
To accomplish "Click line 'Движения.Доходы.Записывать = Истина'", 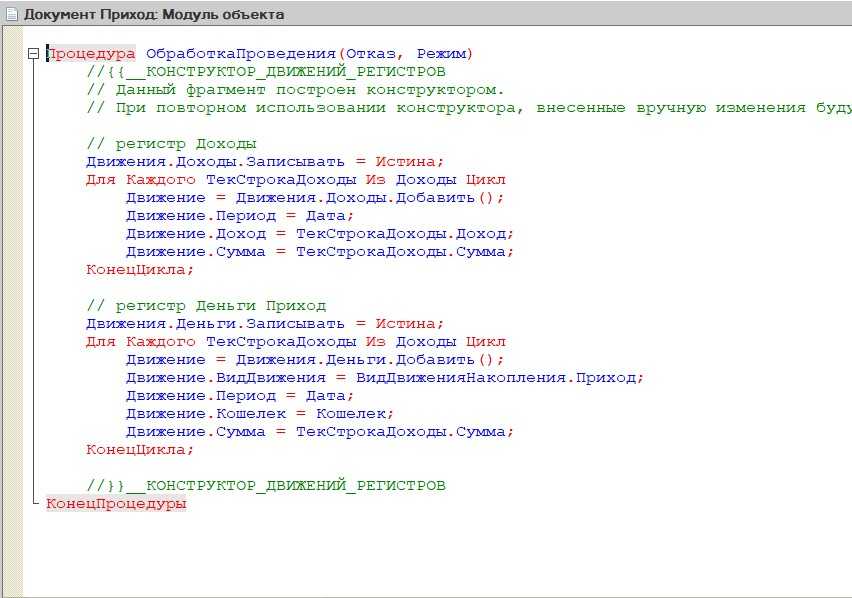I will [264, 162].
